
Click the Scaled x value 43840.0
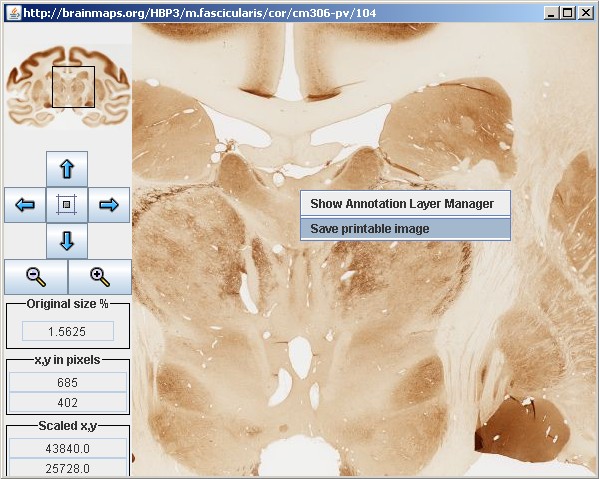68,448
